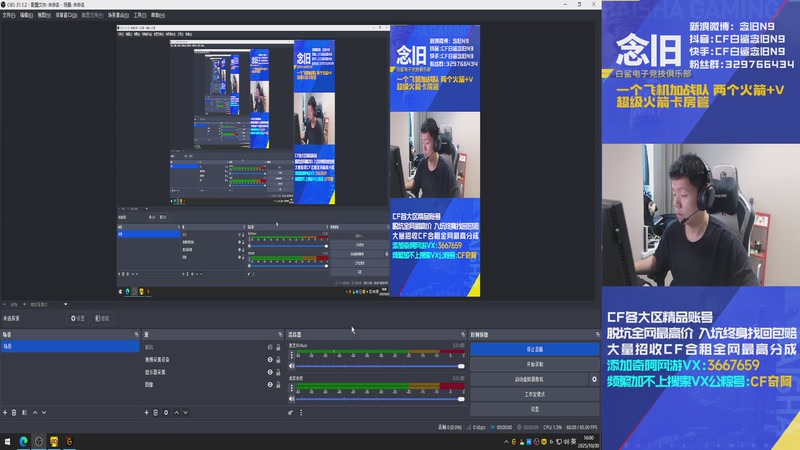The image size is (800, 450).
Task: Open the 视图(V) menu
Action: pyautogui.click(x=44, y=15)
